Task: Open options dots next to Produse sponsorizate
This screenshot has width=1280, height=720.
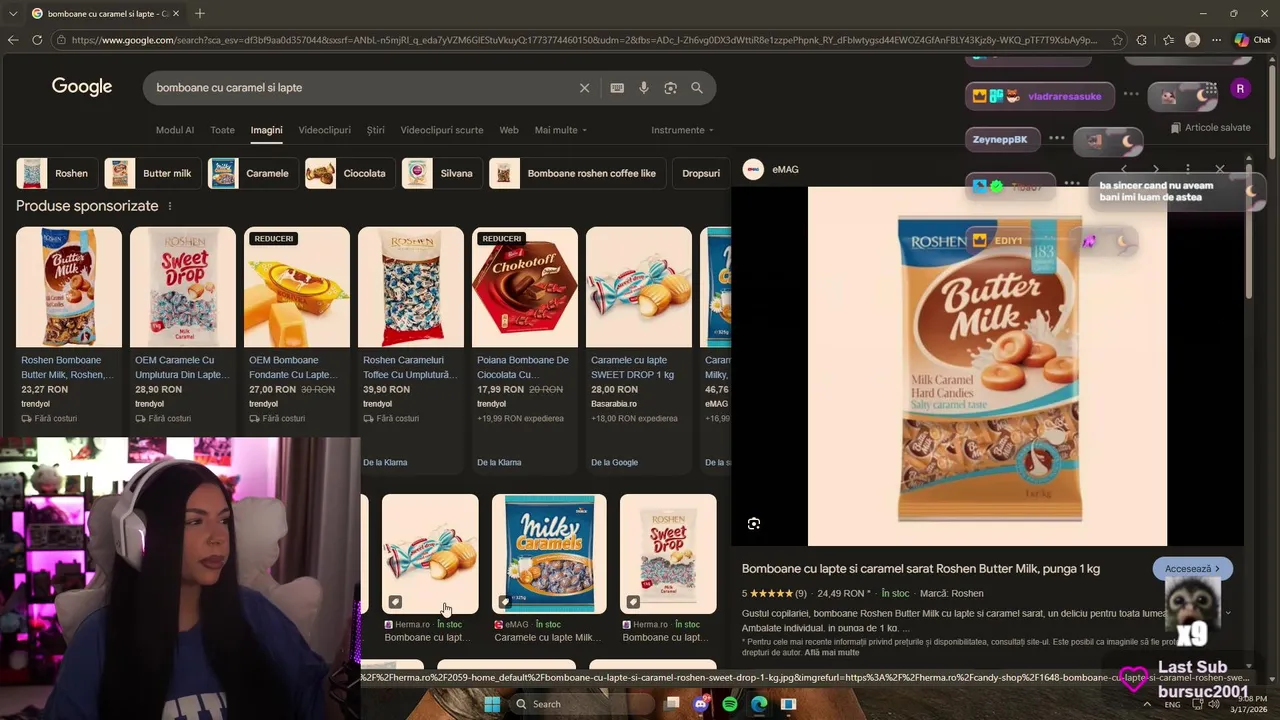Action: 169,206
